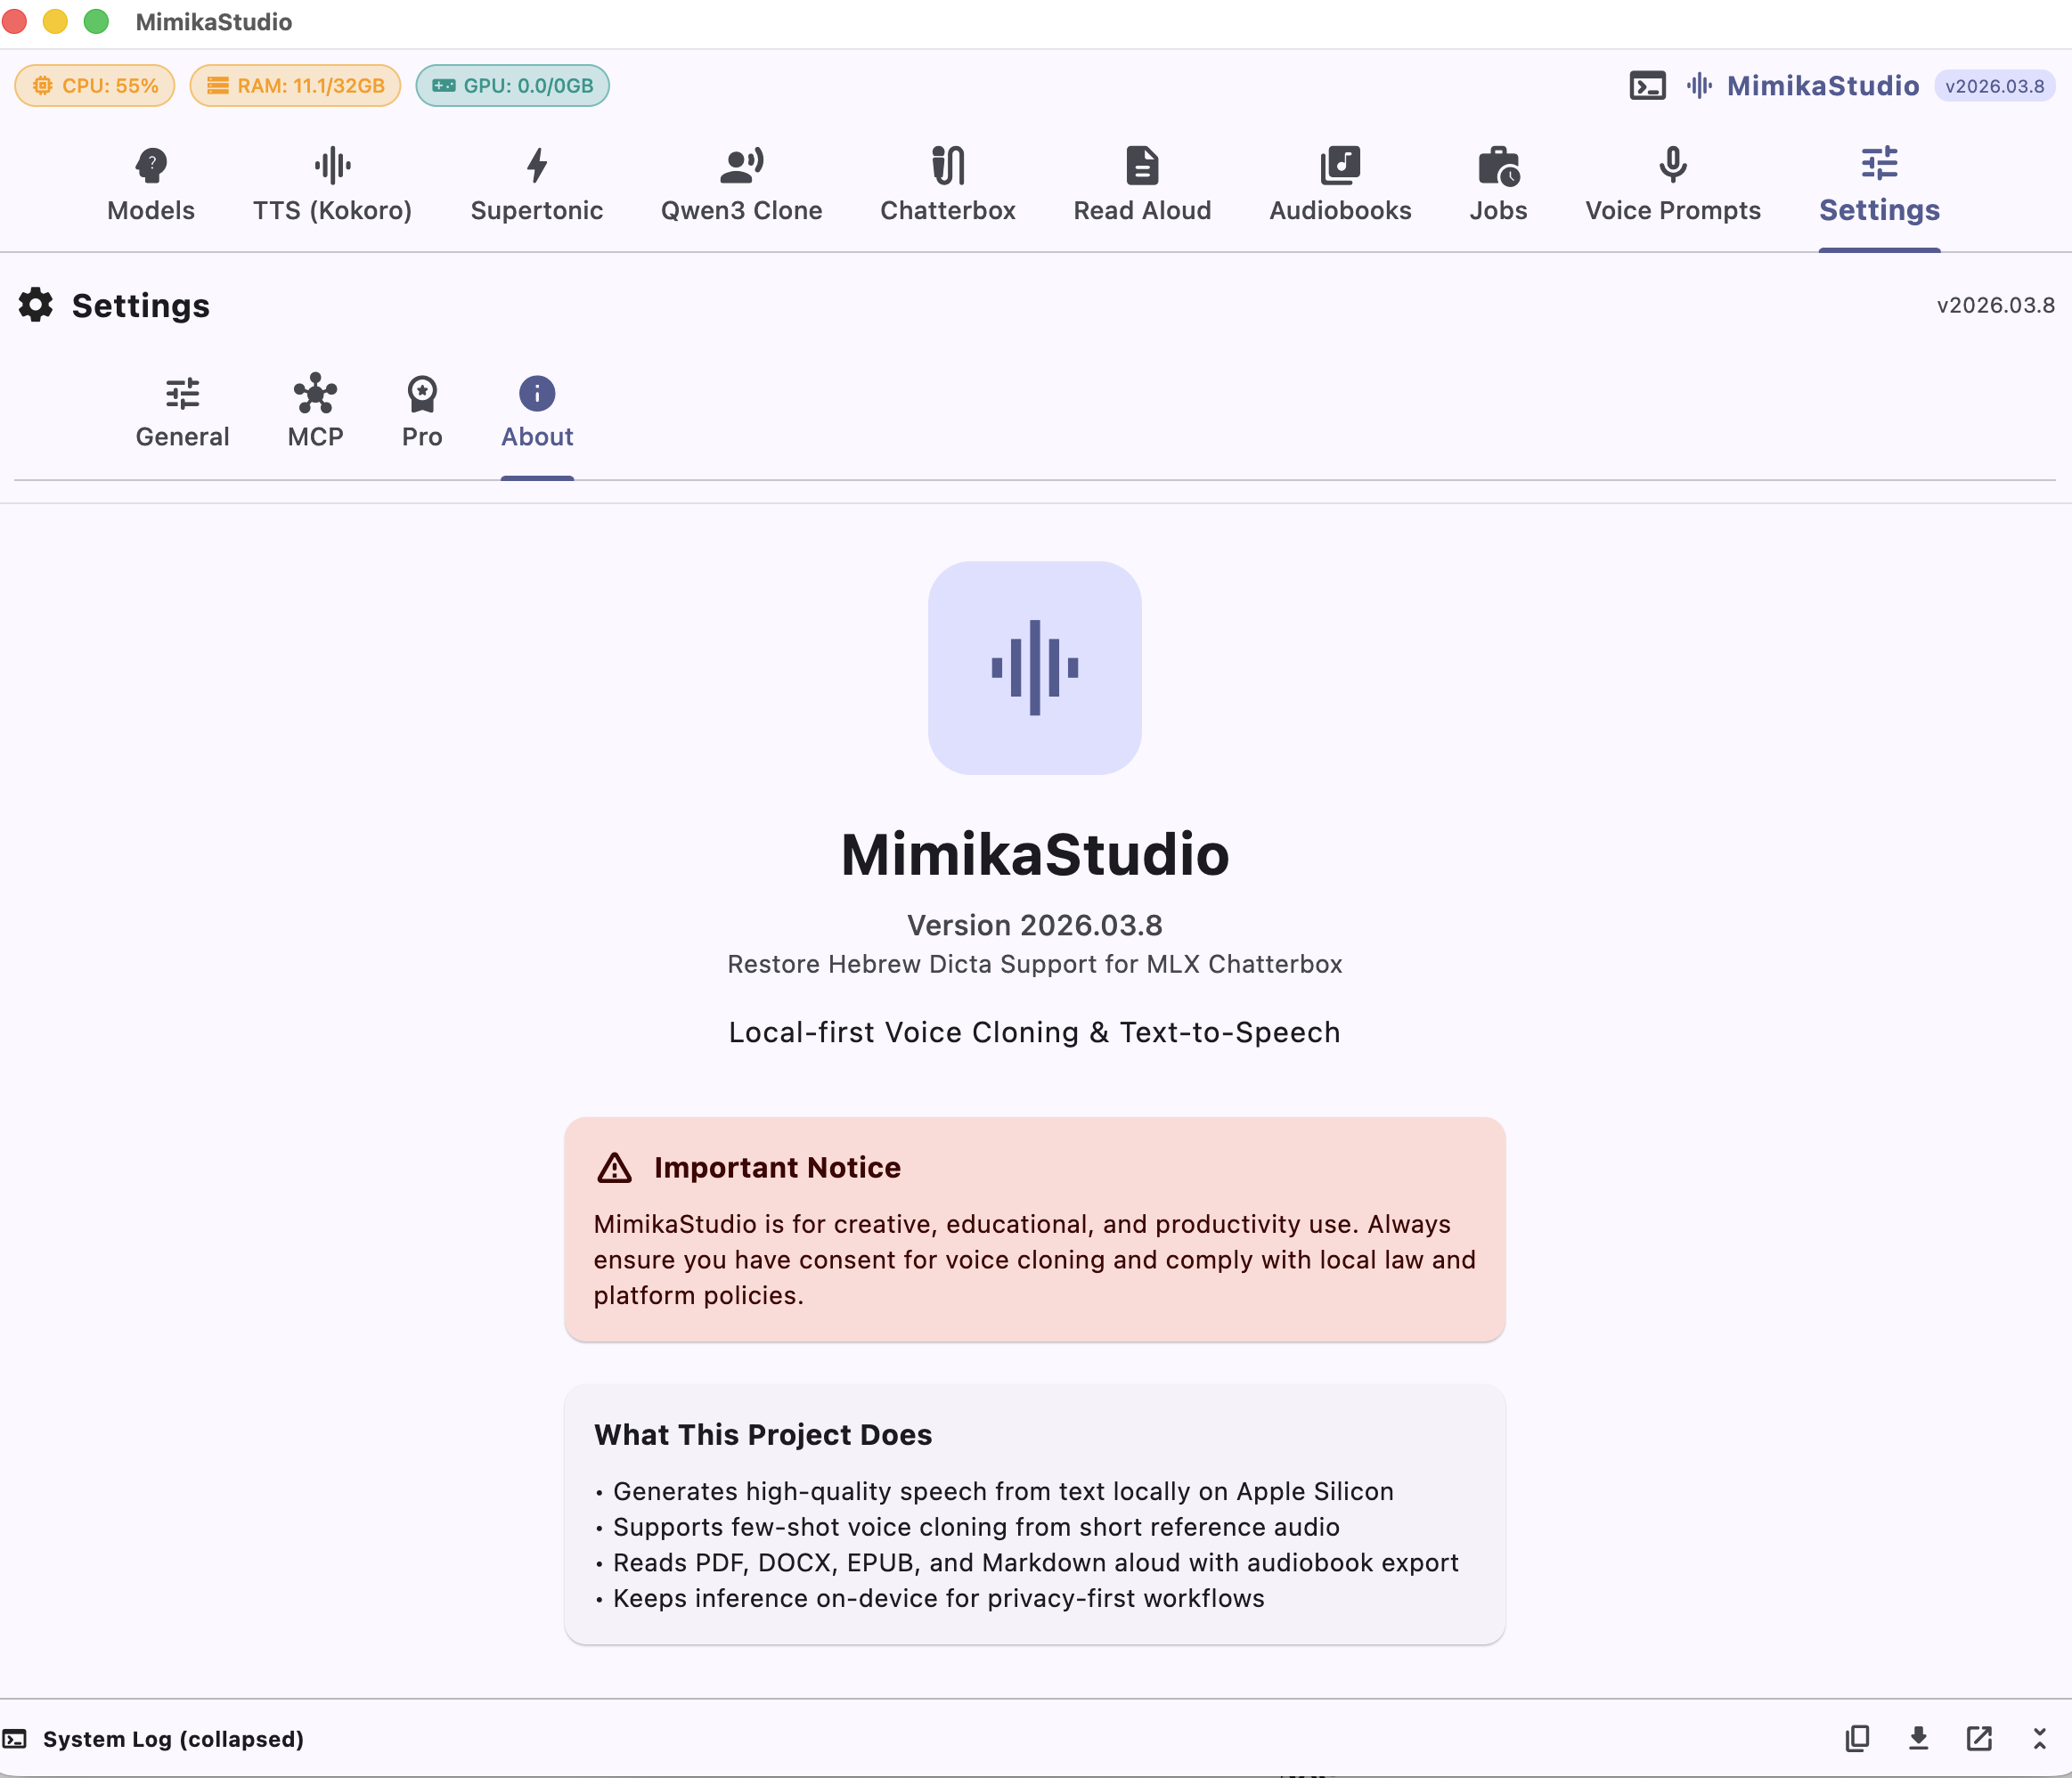Click the v2026.03.8 version badge
The image size is (2072, 1778).
pyautogui.click(x=1994, y=86)
